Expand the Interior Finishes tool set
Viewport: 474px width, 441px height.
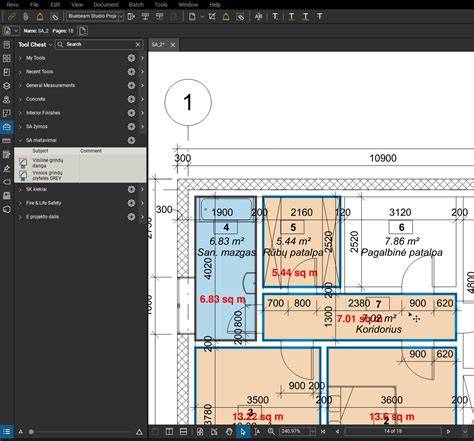[x=20, y=113]
